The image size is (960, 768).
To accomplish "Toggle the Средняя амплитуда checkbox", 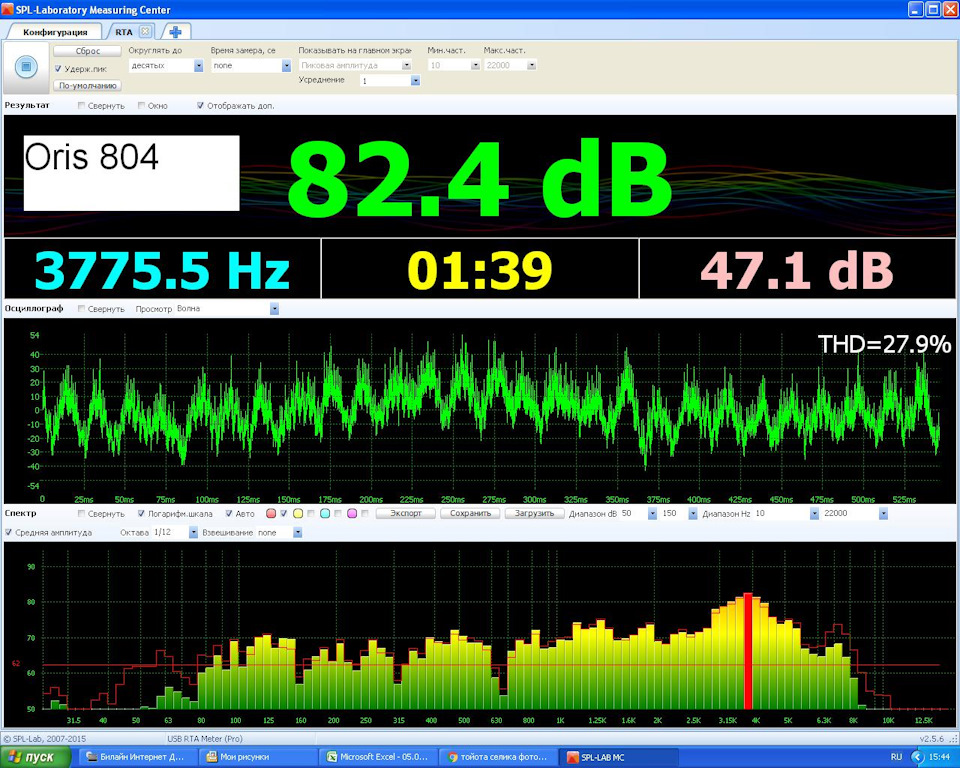I will coord(9,532).
